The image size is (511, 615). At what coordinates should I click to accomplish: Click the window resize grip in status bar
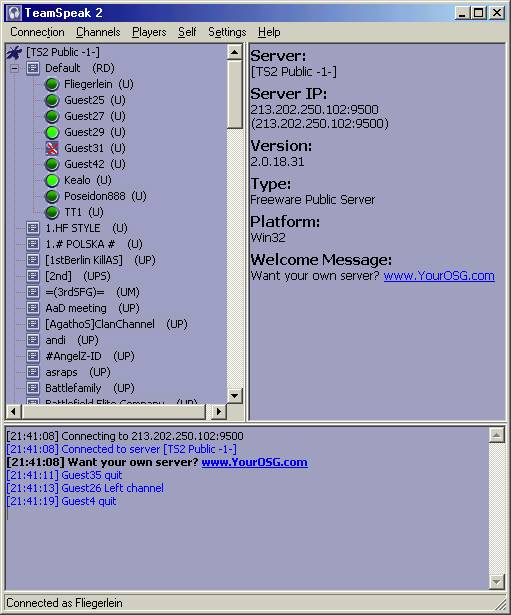500,604
